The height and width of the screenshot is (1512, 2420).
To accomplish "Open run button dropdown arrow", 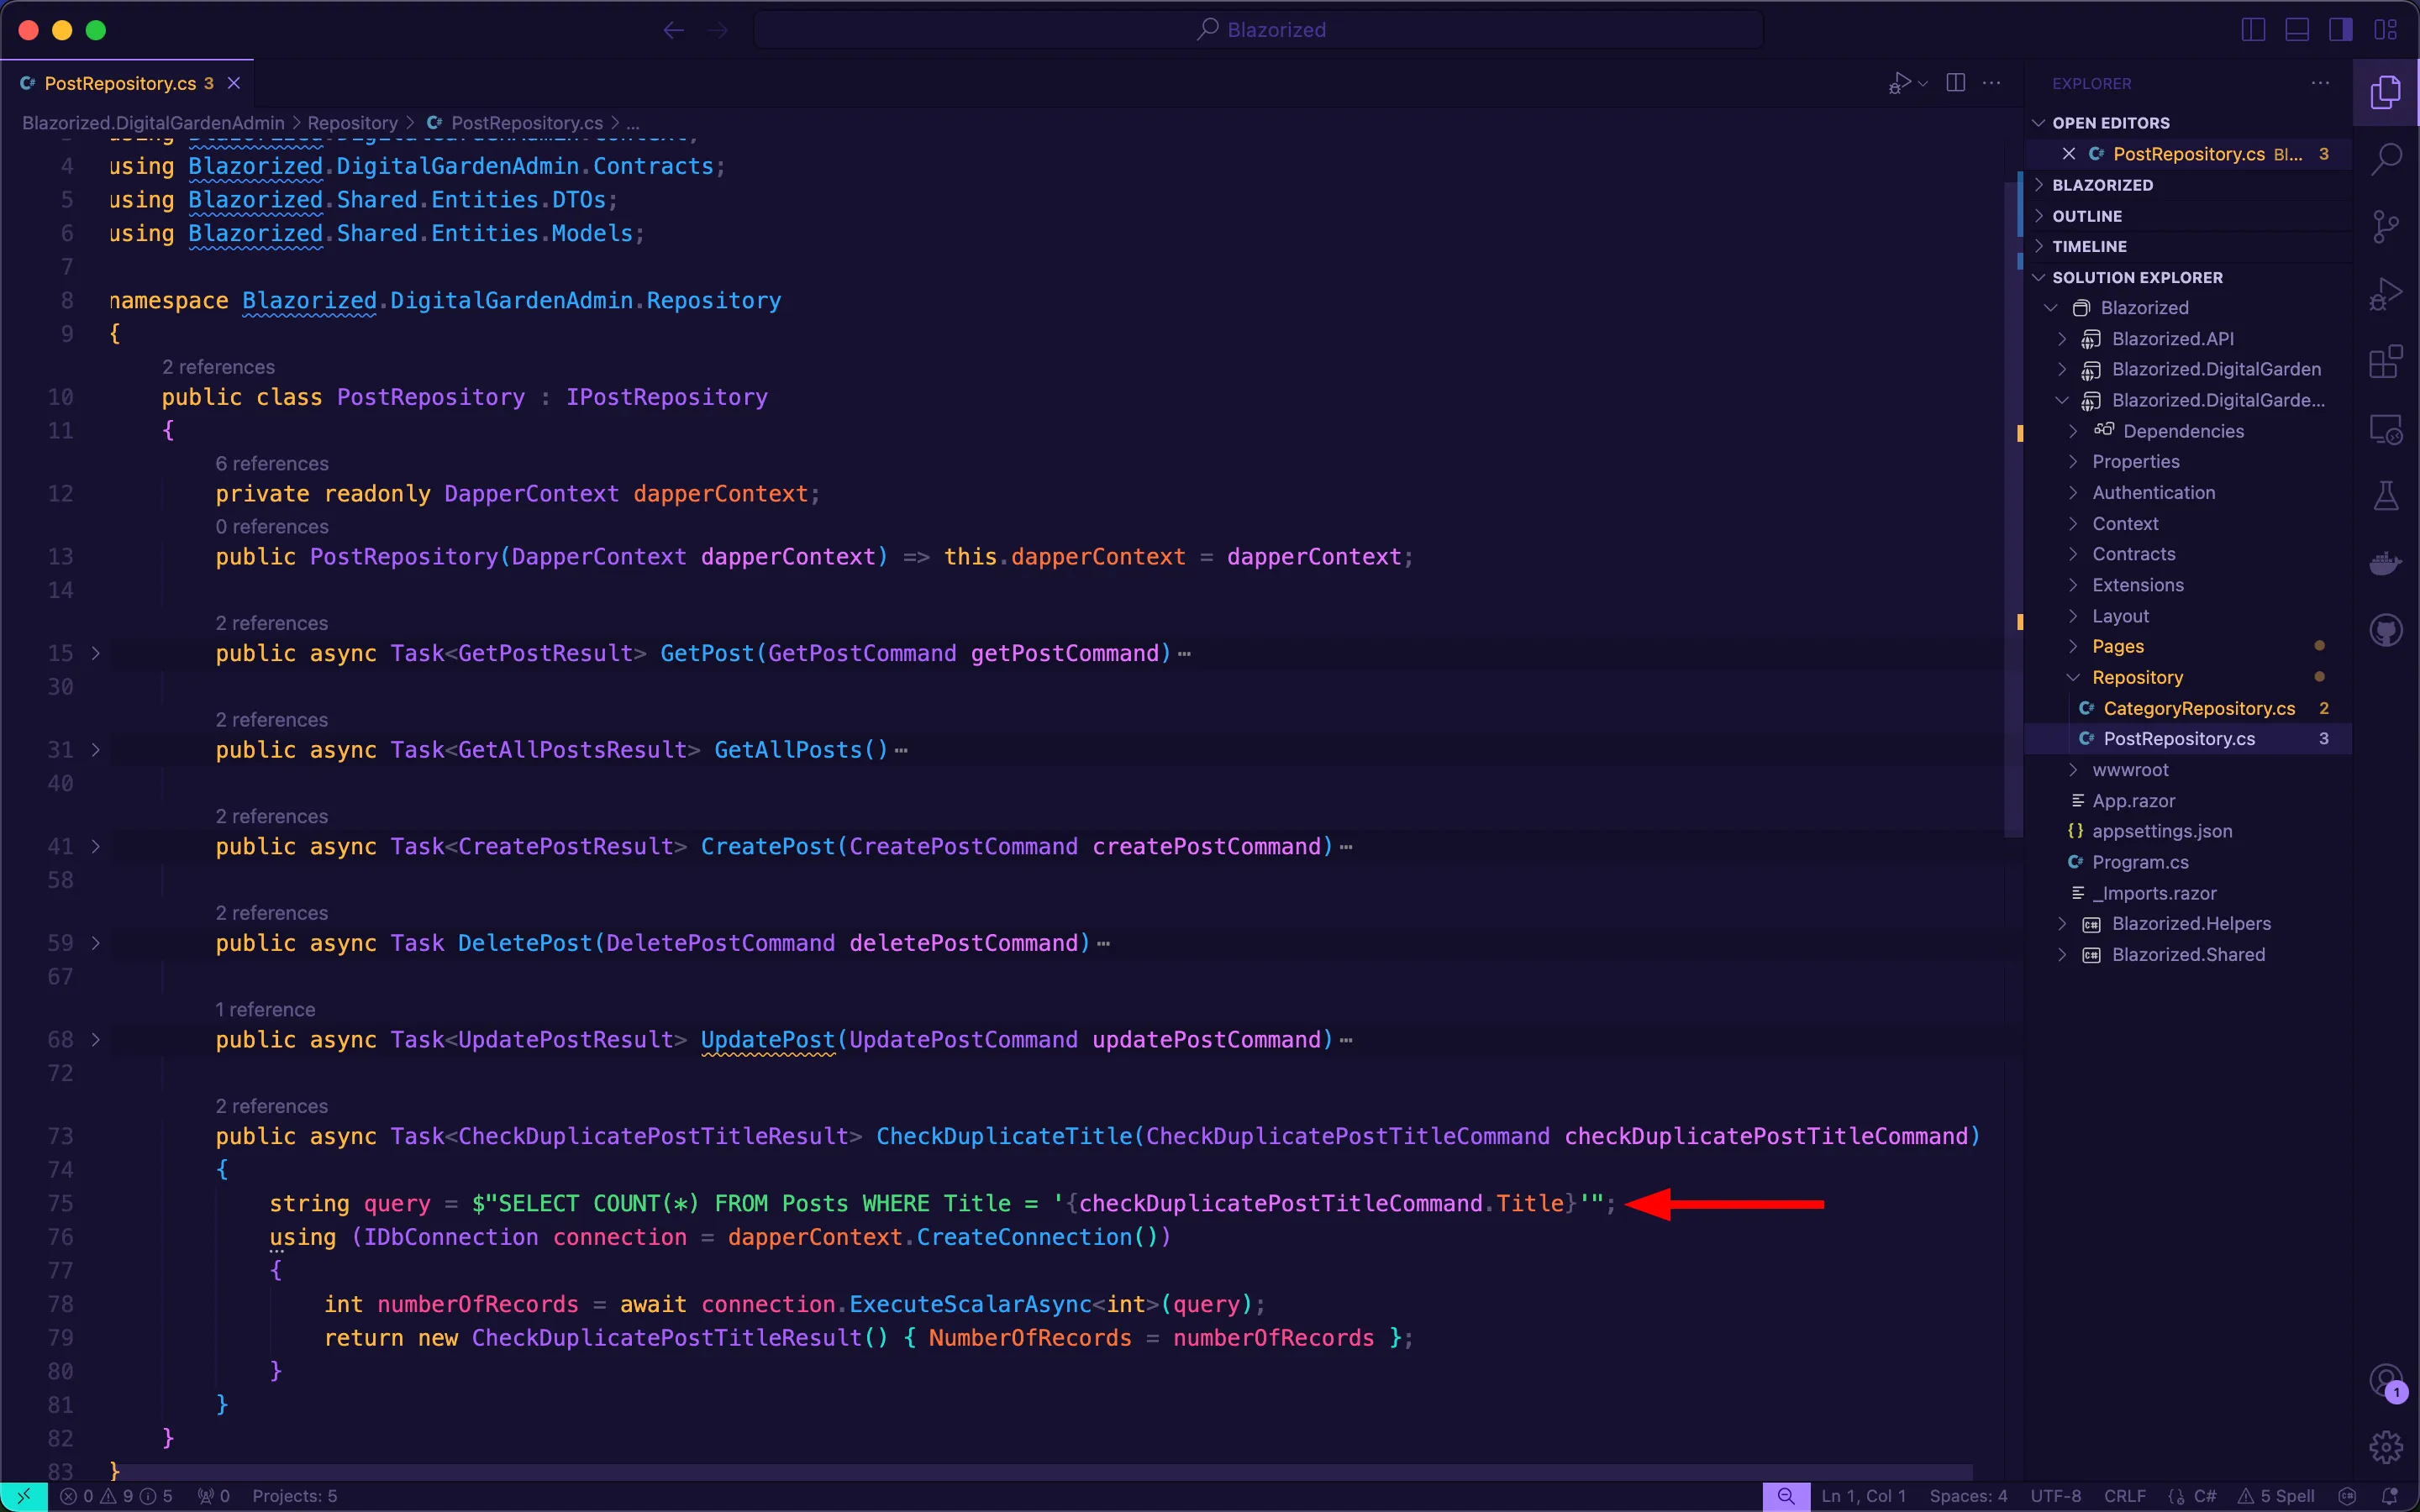I will [x=1923, y=83].
